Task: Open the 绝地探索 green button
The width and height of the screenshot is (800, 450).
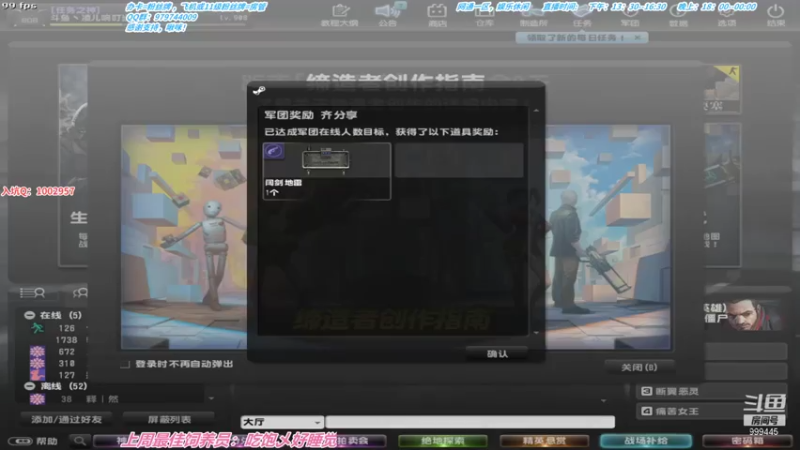Action: point(442,441)
